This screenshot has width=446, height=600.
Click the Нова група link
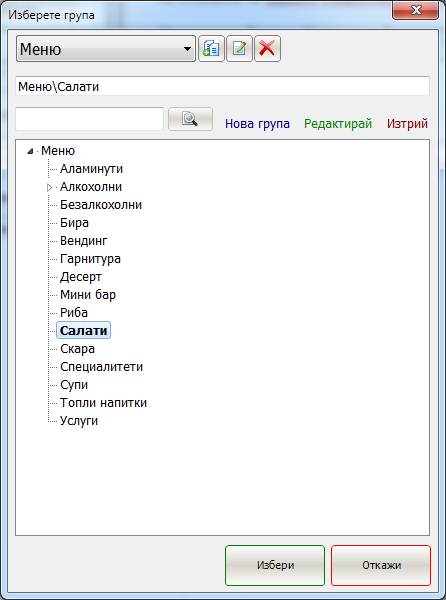pos(257,124)
